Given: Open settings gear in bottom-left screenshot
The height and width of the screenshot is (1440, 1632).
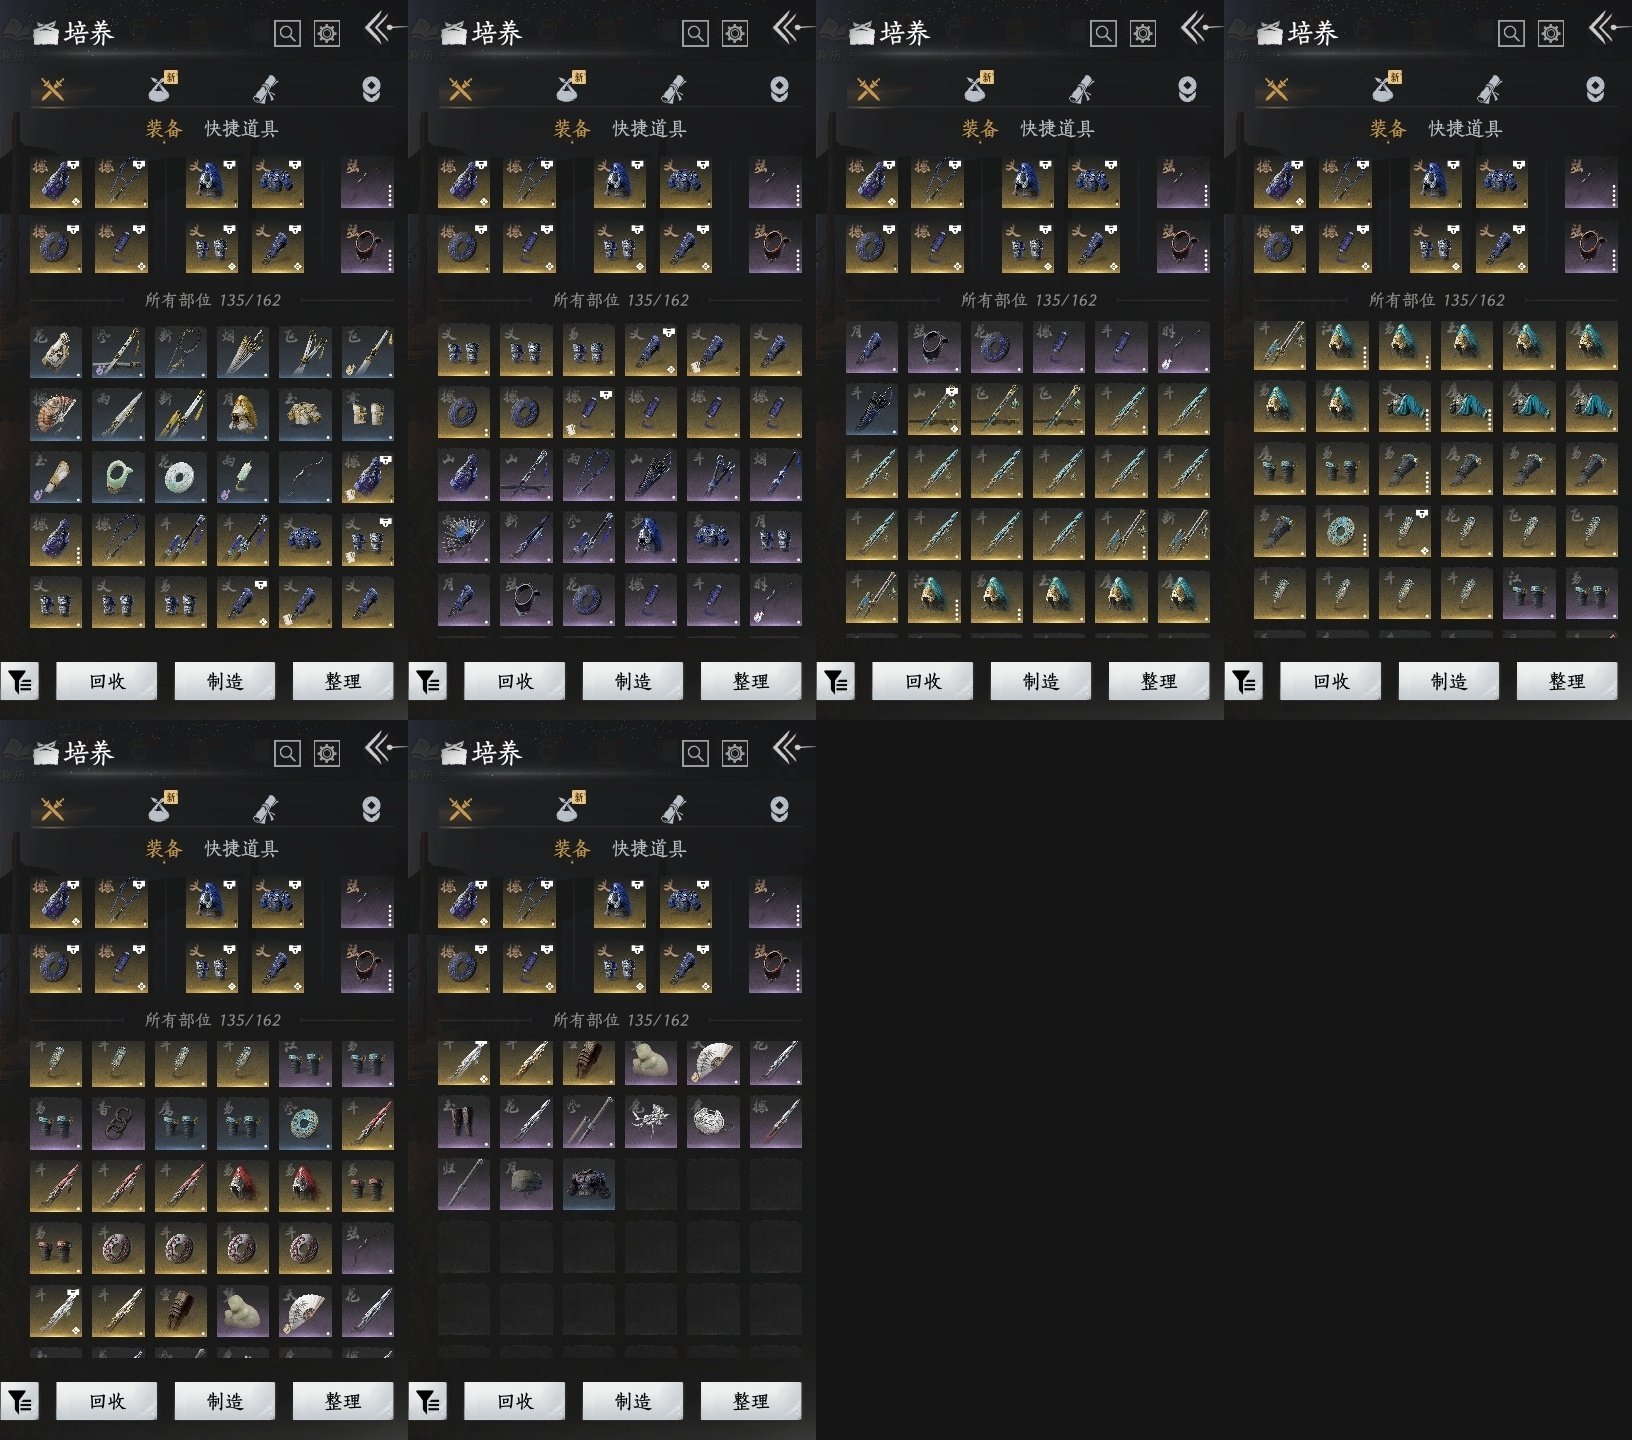Looking at the screenshot, I should pos(327,754).
